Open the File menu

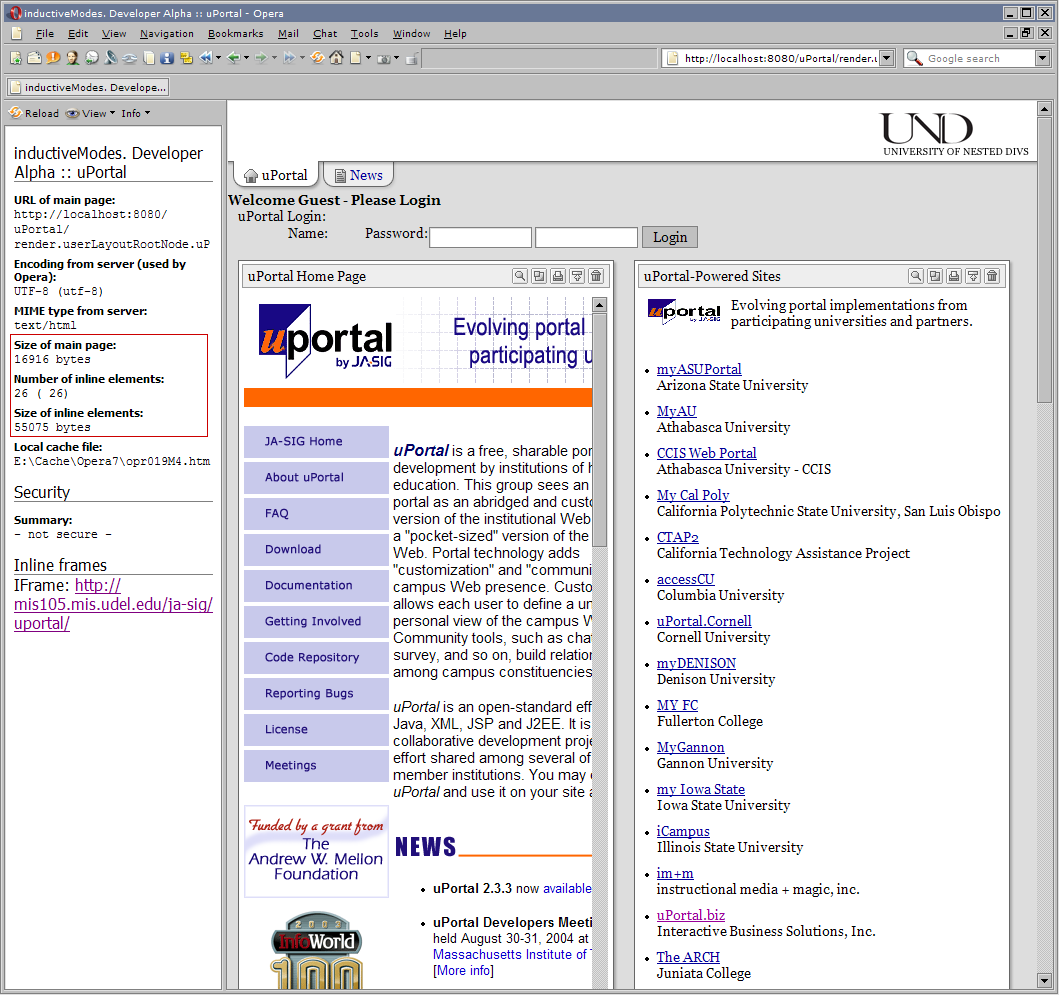(45, 33)
